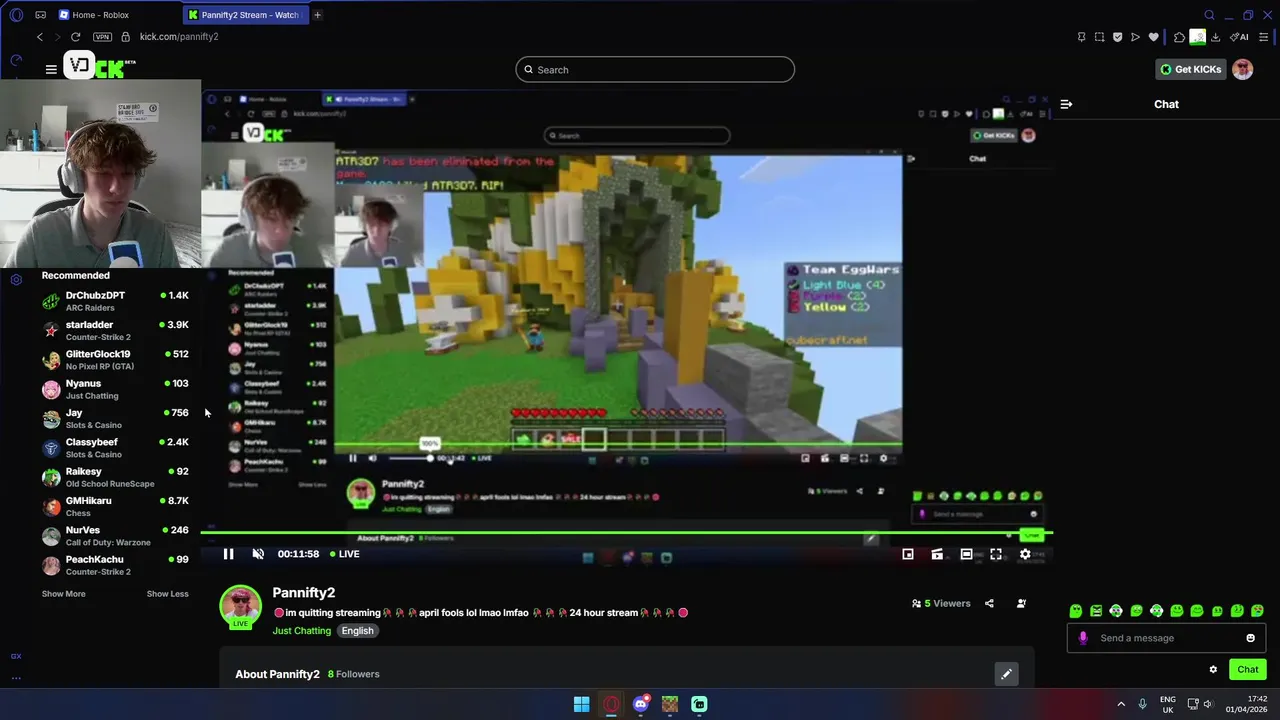Viewport: 1280px width, 720px height.
Task: Open PeachKachu recommended channel
Action: pyautogui.click(x=115, y=565)
